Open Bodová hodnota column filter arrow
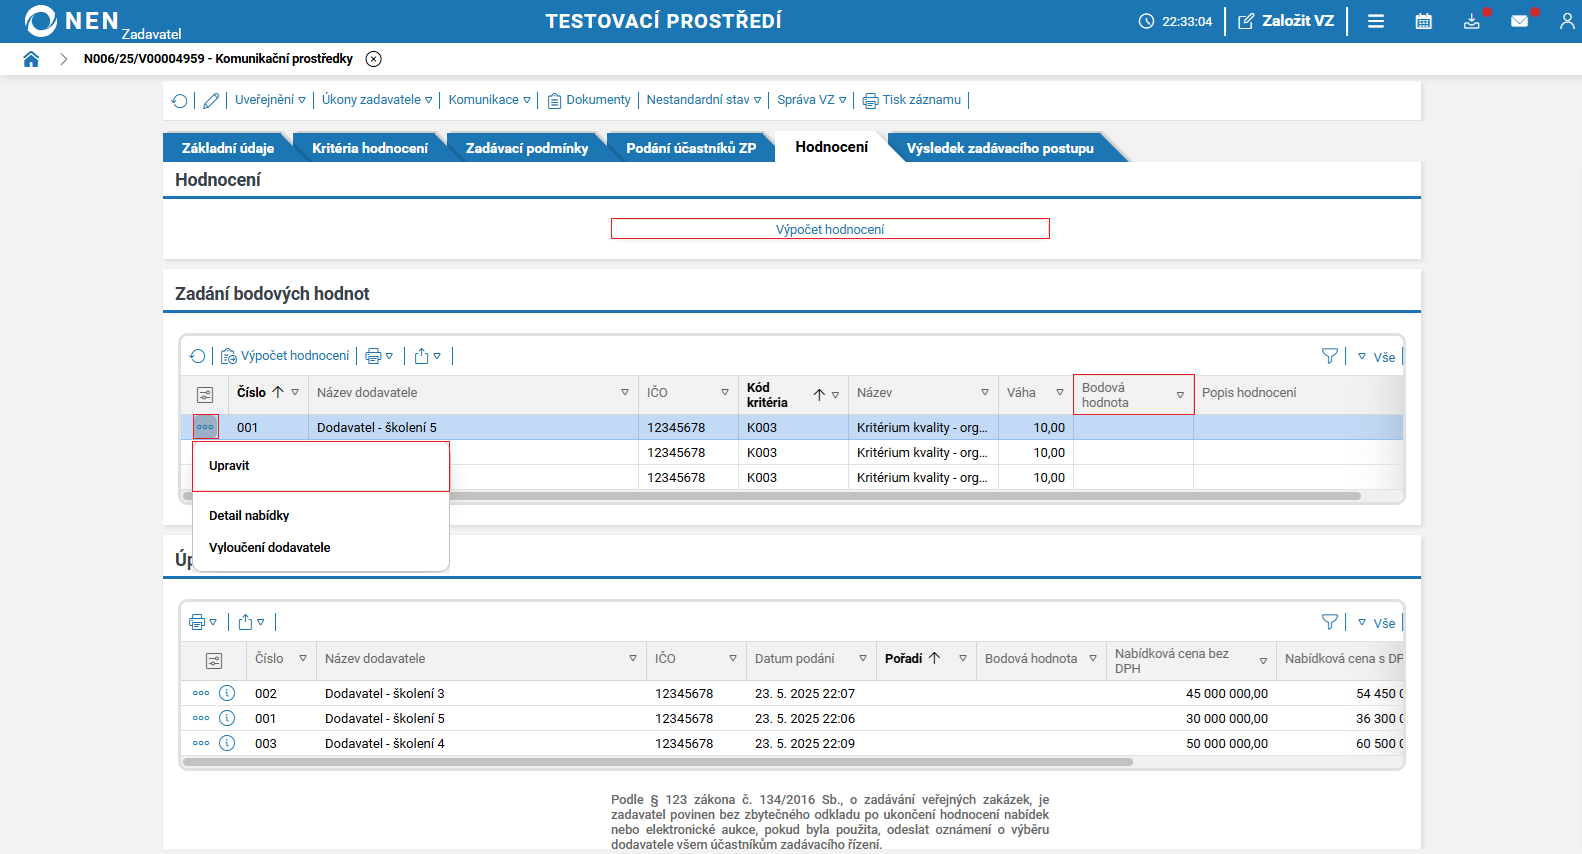The image size is (1582, 854). [x=1180, y=395]
